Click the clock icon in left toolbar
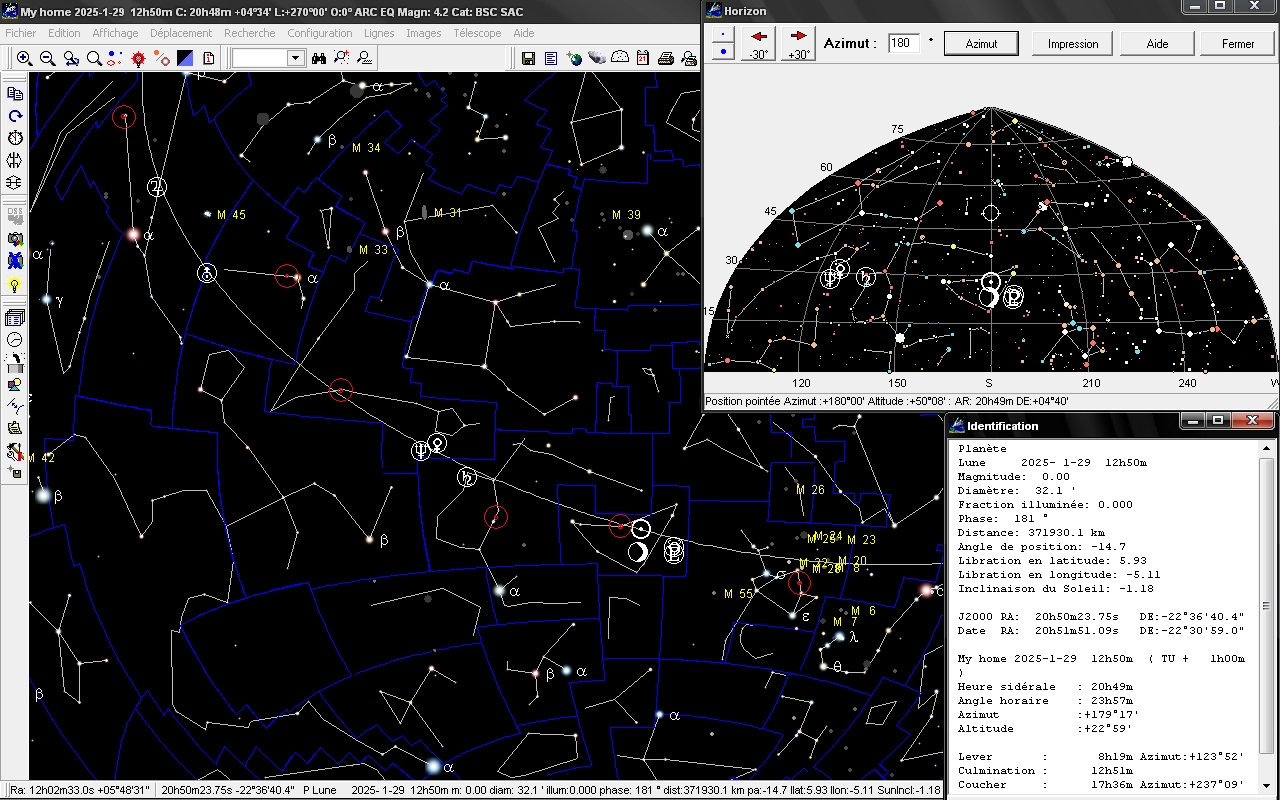Viewport: 1280px width, 800px height. pyautogui.click(x=15, y=339)
